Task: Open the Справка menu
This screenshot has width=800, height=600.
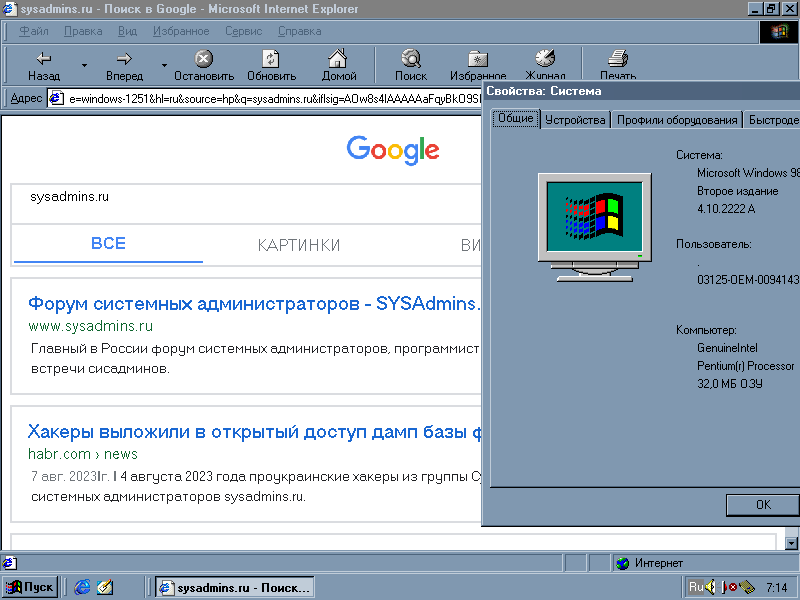Action: click(299, 31)
